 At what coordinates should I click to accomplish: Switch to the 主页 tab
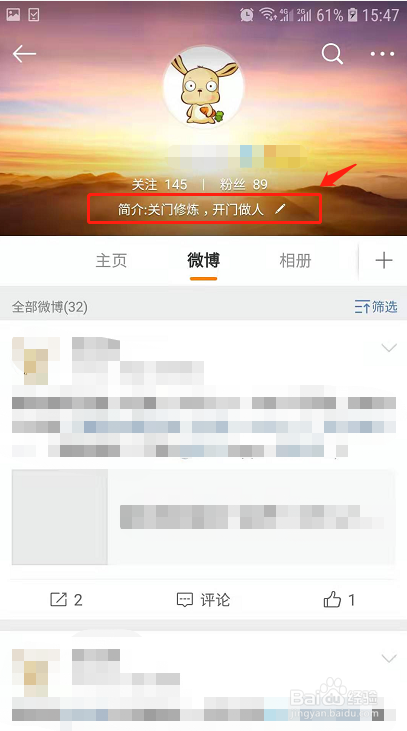click(111, 260)
